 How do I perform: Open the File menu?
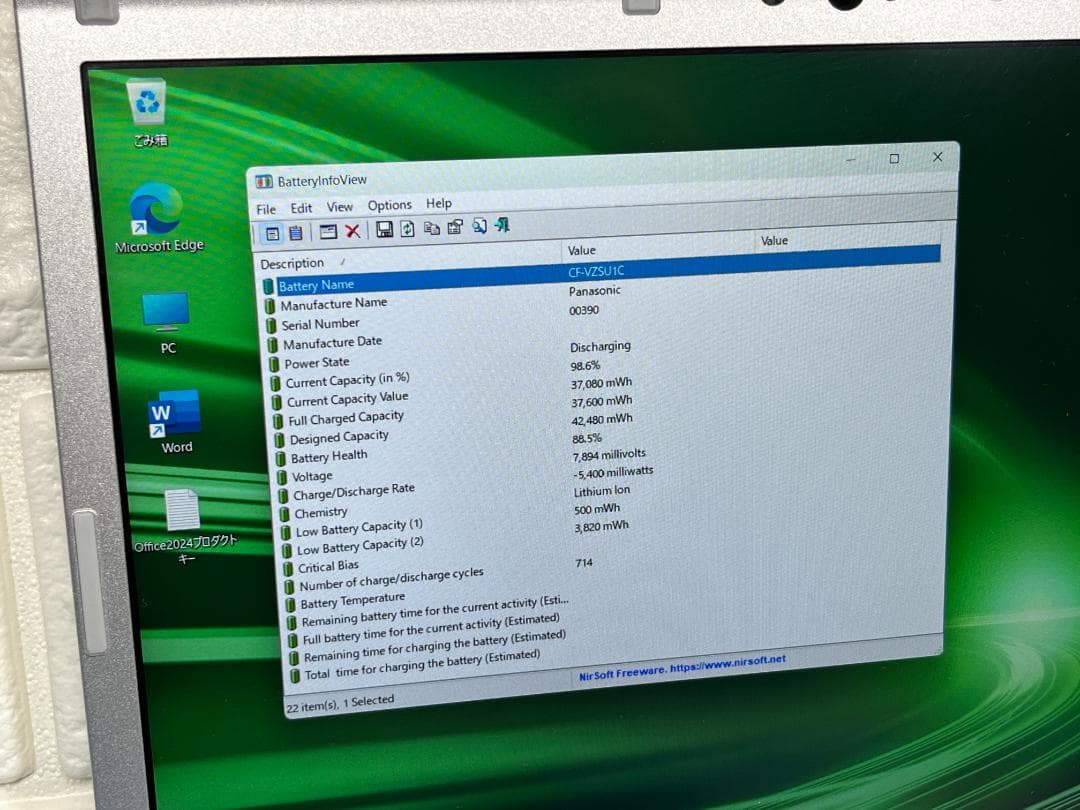pos(266,207)
